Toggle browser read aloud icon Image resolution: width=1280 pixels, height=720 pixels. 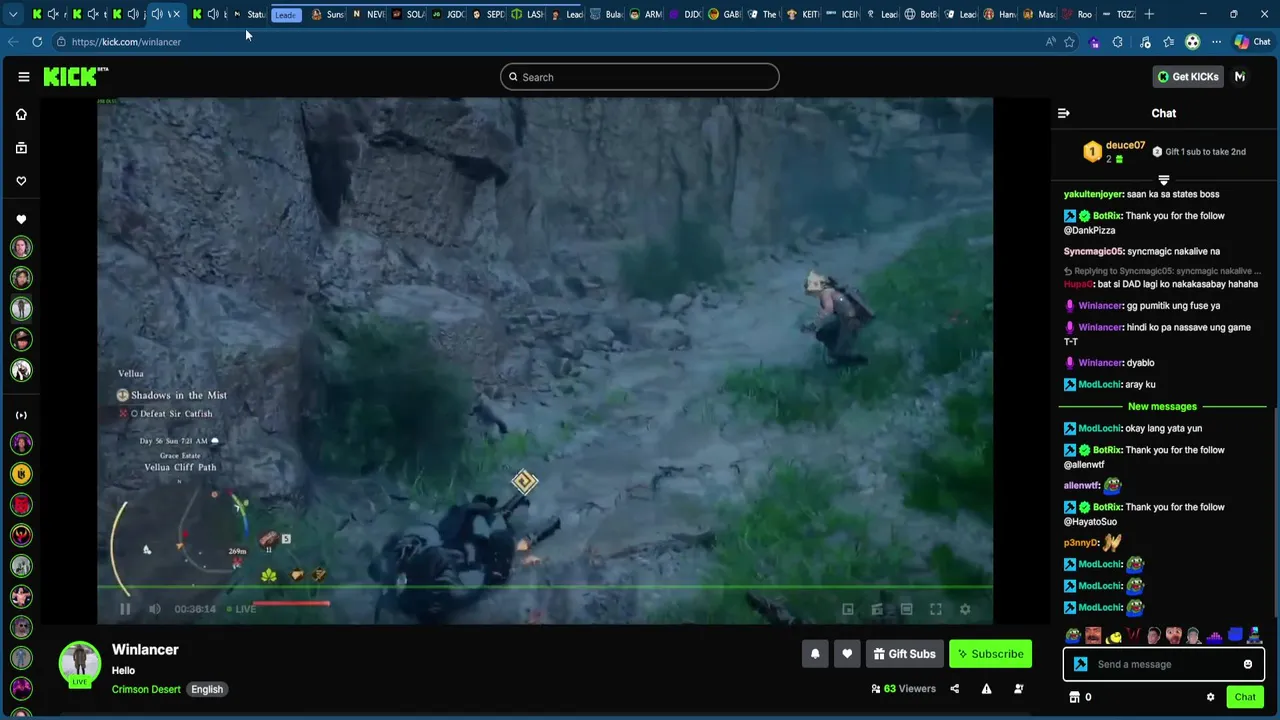[x=1050, y=42]
